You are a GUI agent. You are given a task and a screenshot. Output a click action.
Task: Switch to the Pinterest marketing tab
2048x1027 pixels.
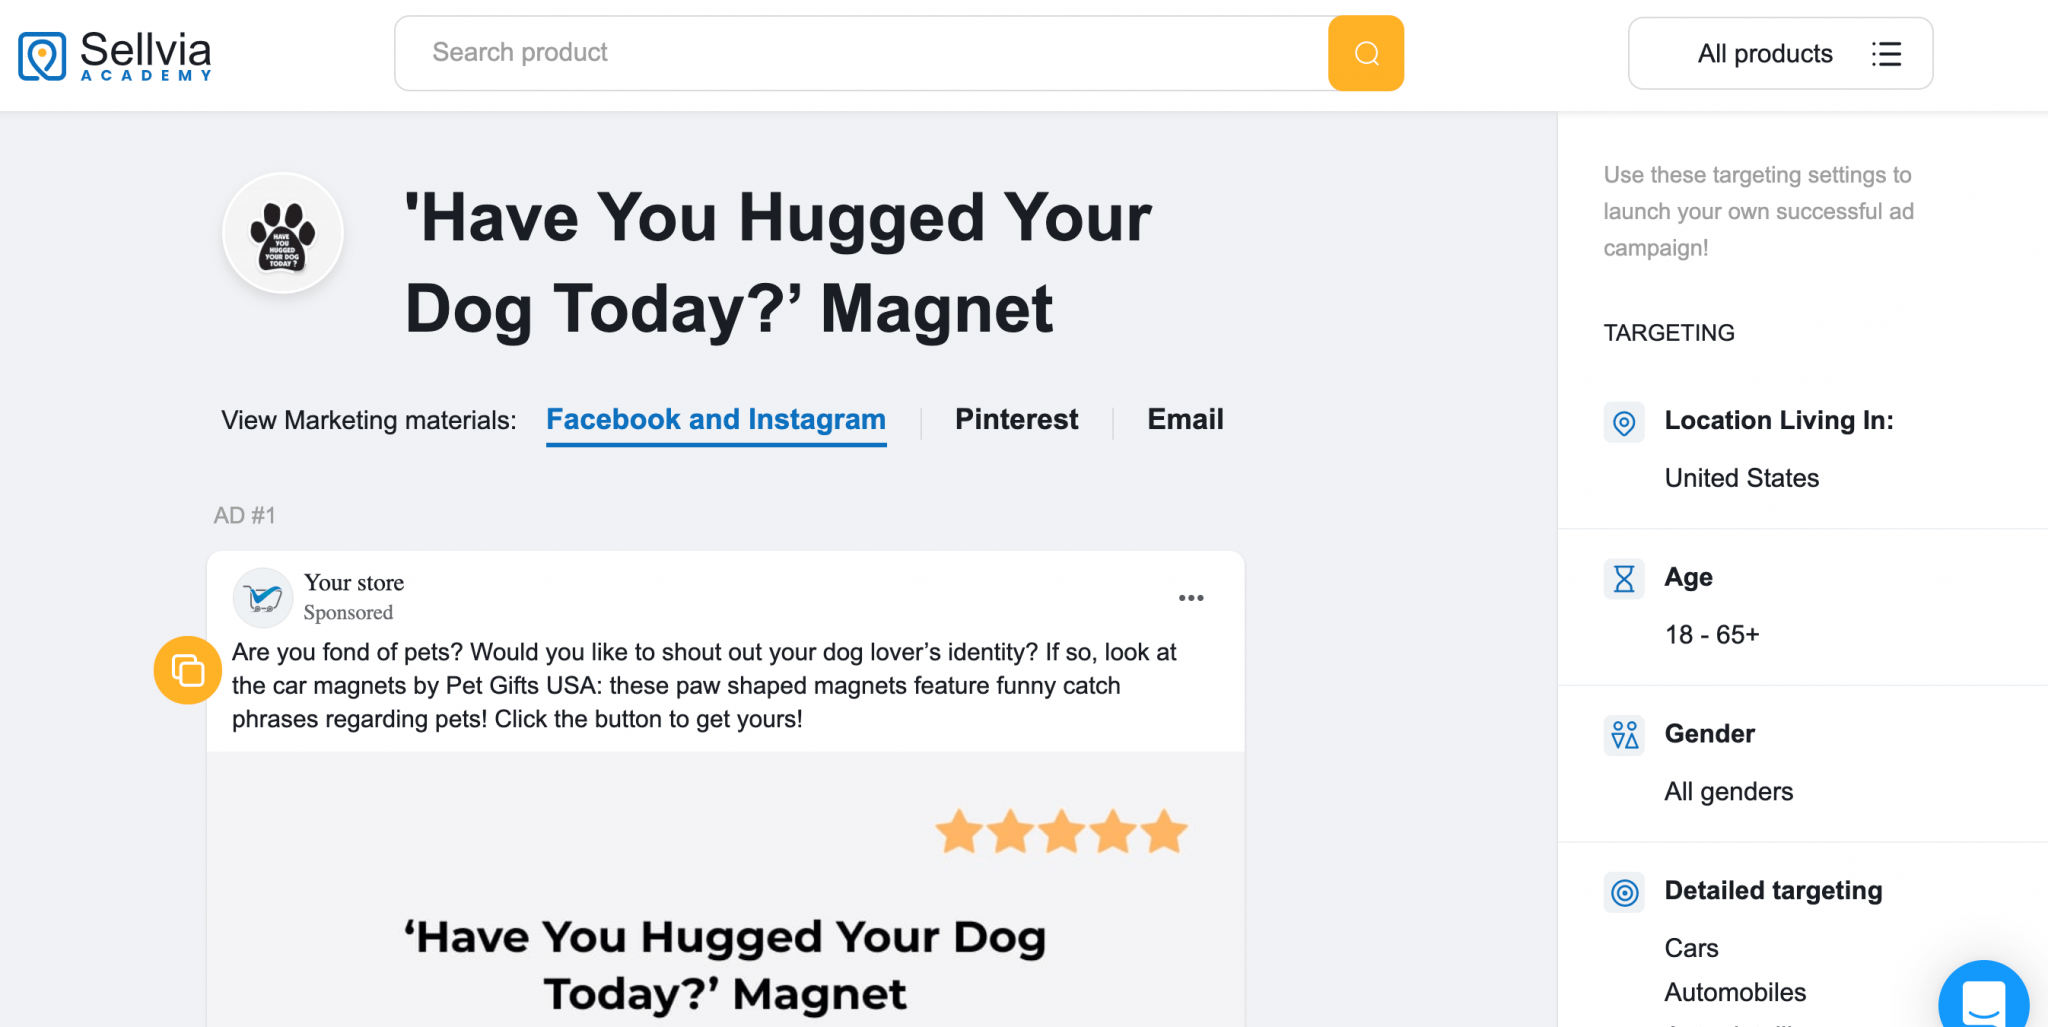coord(1016,420)
